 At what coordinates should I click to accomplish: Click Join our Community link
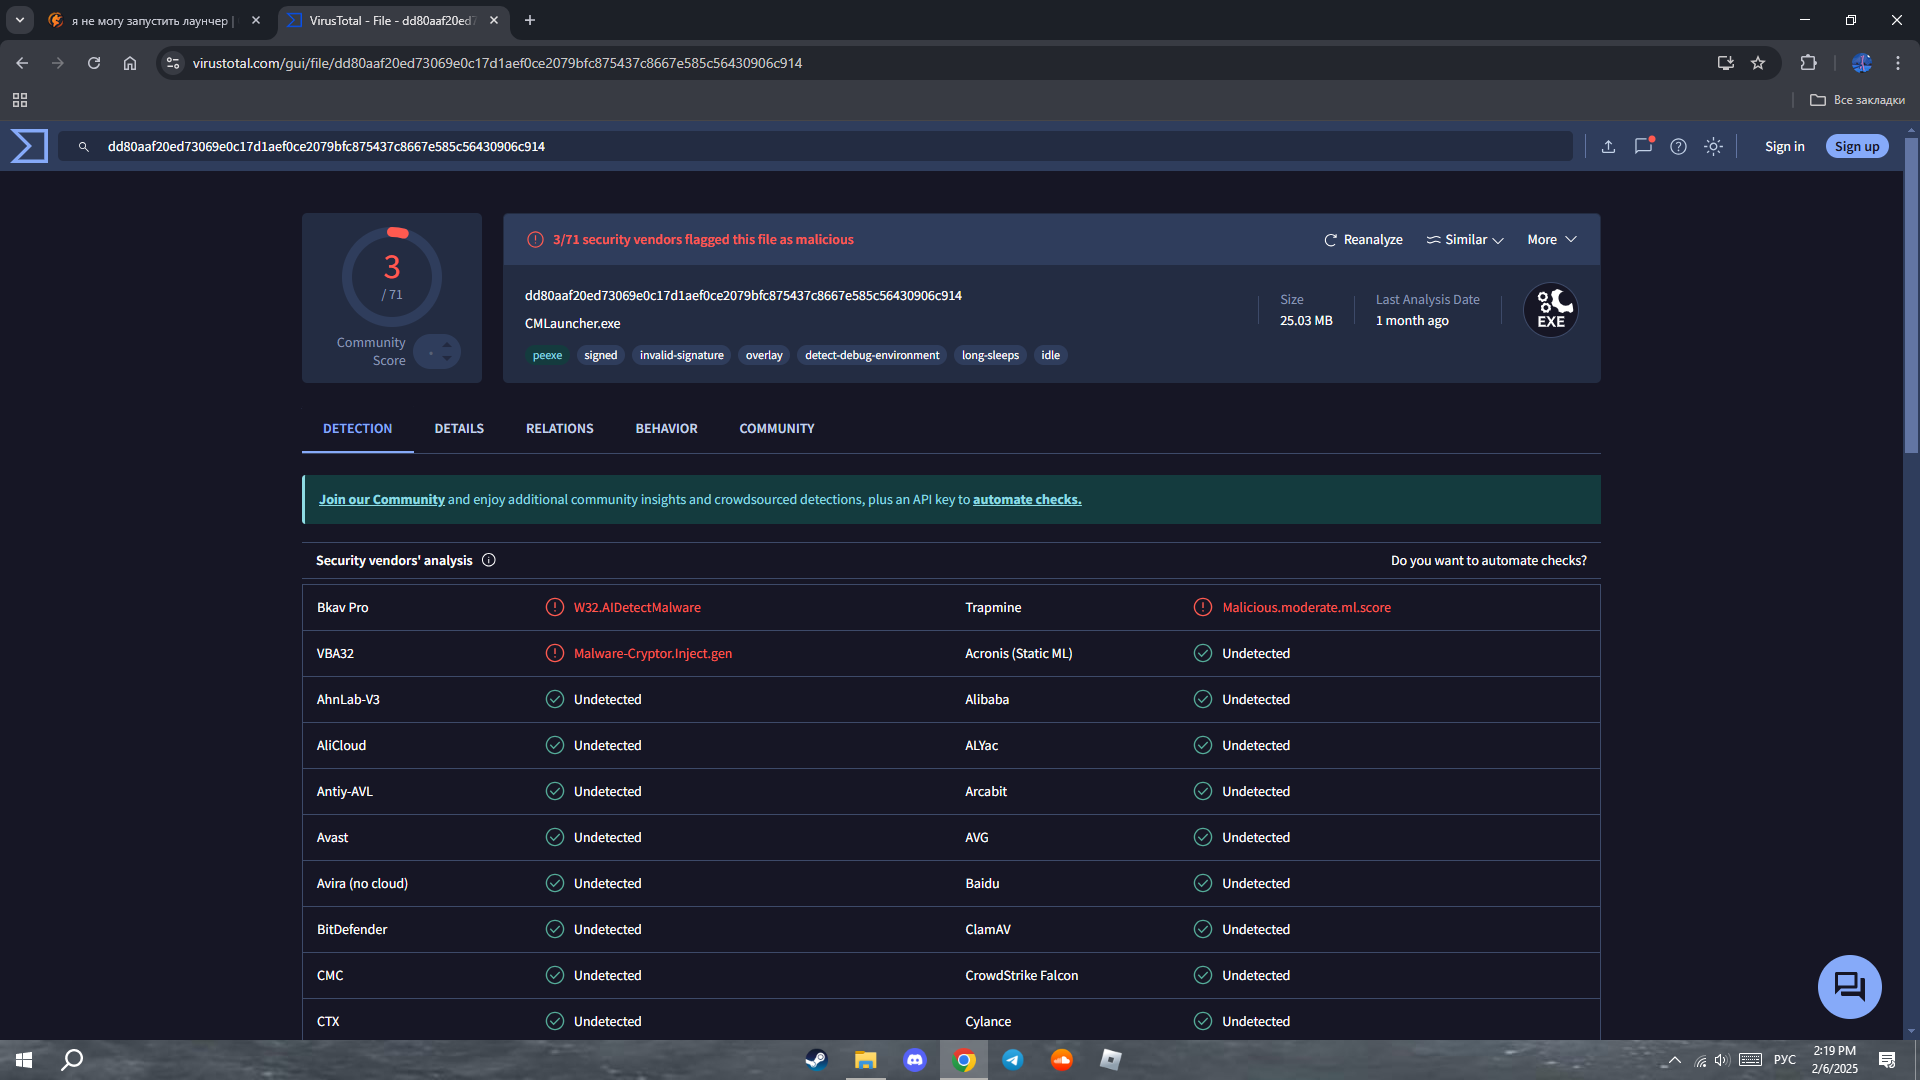pos(381,499)
